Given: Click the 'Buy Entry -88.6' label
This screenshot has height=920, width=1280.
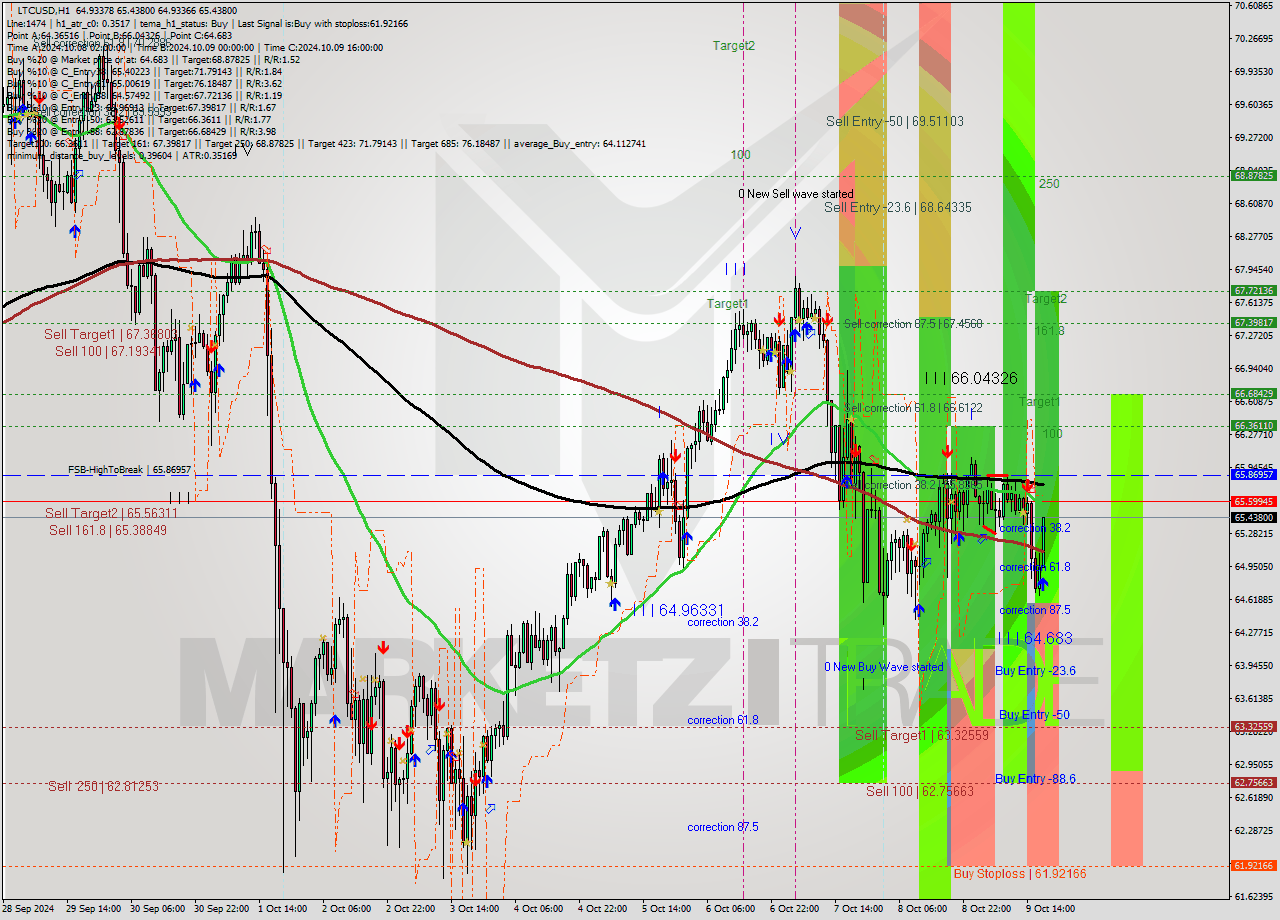Looking at the screenshot, I should [1036, 779].
